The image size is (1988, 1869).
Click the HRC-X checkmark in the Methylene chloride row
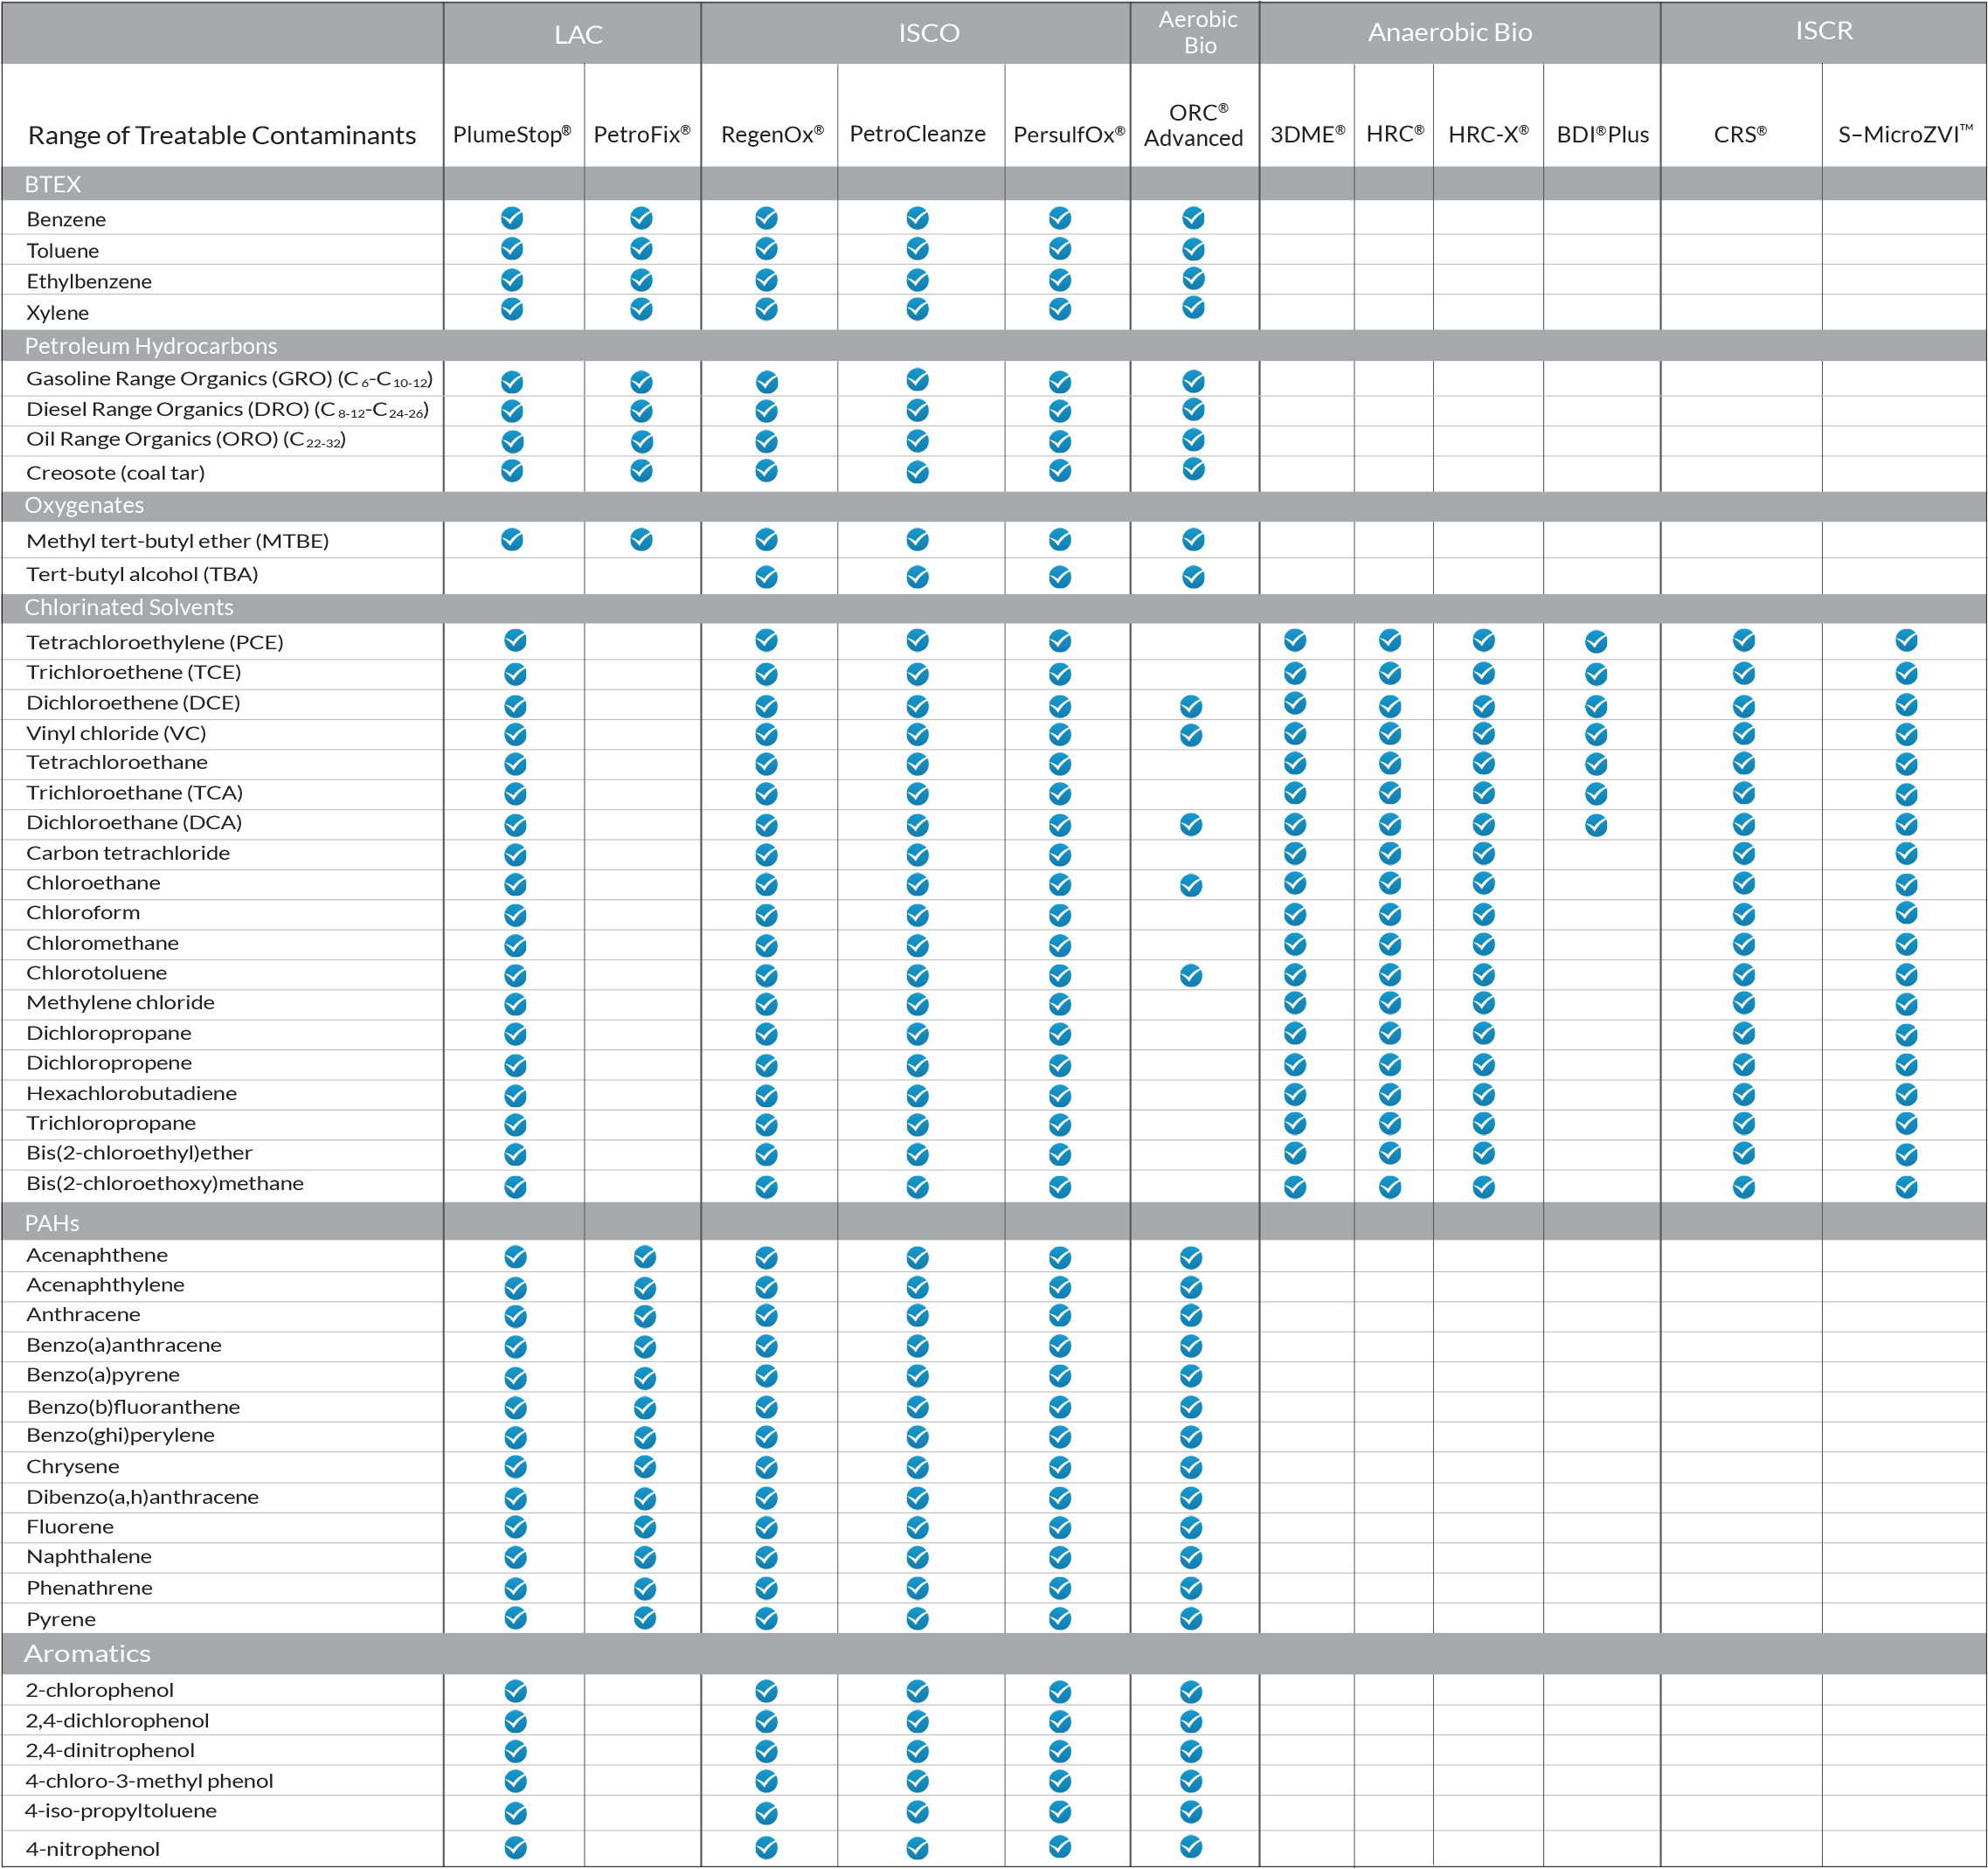tap(1484, 1003)
